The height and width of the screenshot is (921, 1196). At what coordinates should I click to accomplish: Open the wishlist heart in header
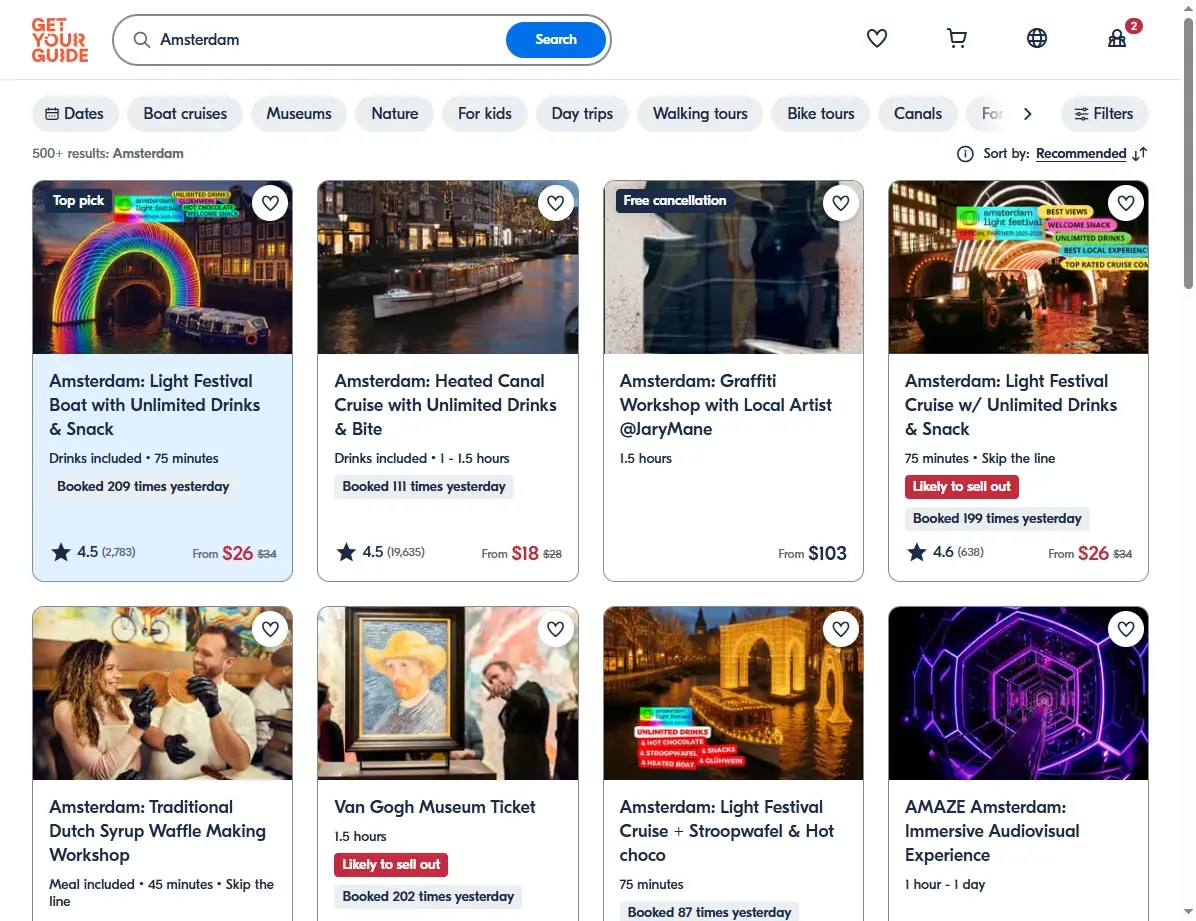point(876,38)
